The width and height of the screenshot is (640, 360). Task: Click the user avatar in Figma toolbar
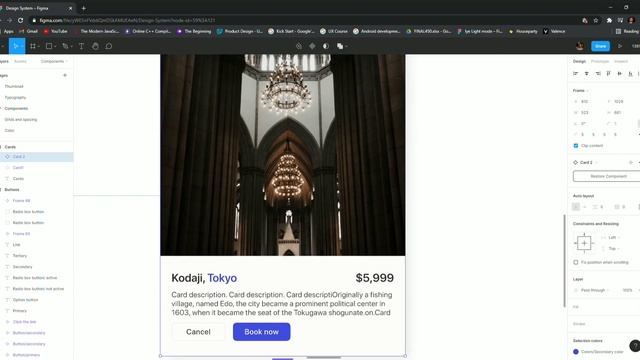(580, 46)
